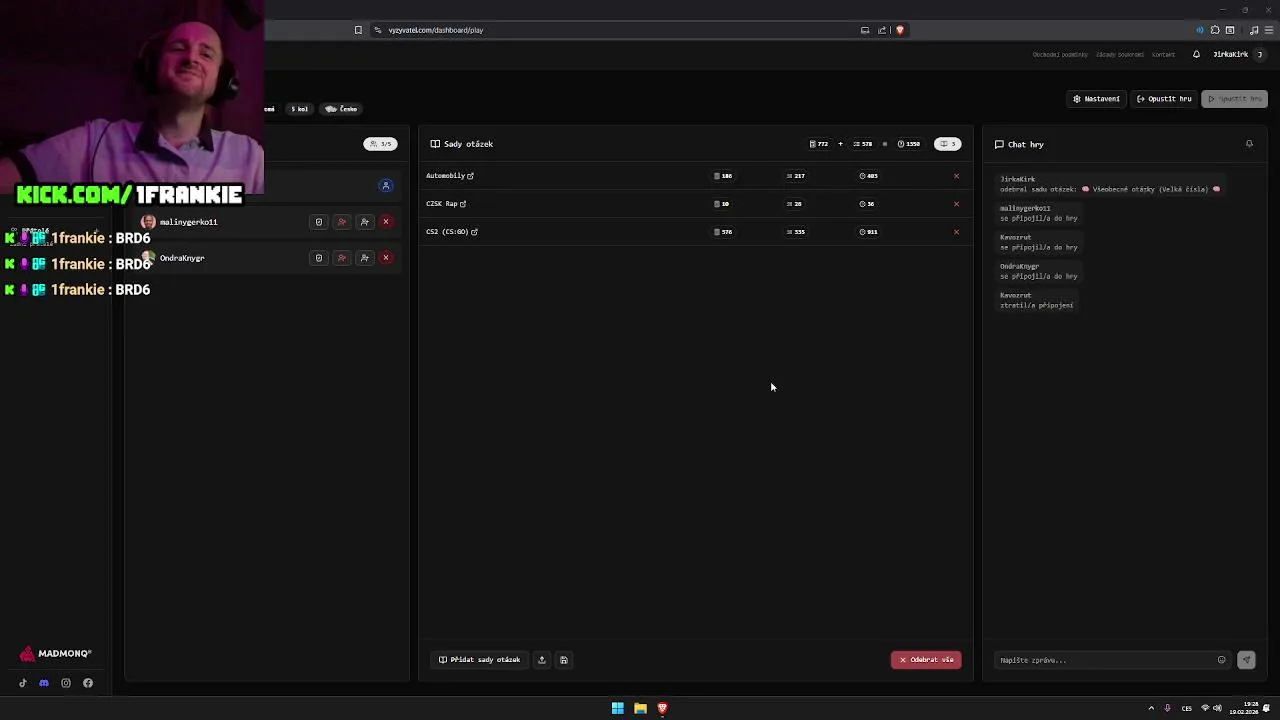Click the Instagram icon in overlay
Screen dimensions: 1280x720
(66, 683)
